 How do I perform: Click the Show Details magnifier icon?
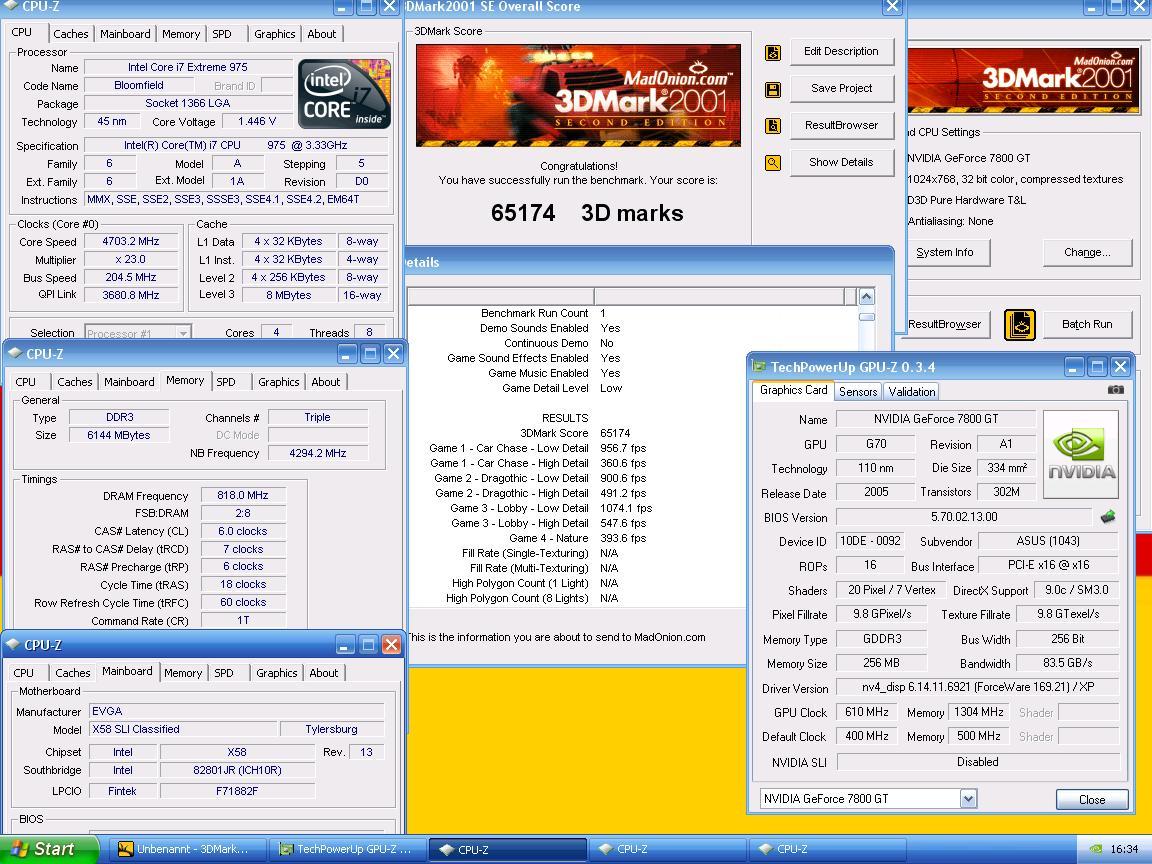point(773,162)
